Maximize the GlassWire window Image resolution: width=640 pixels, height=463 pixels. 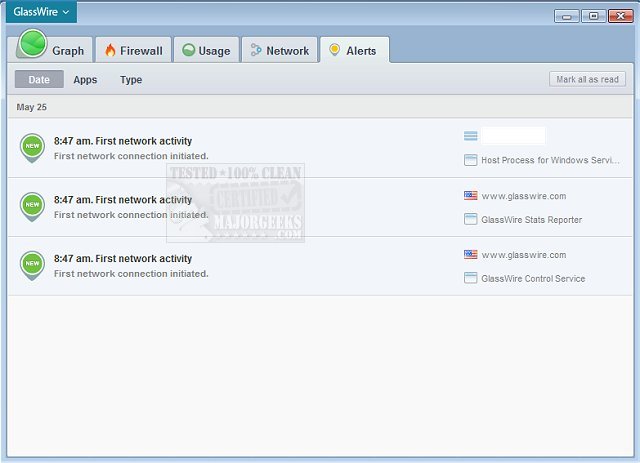[593, 16]
